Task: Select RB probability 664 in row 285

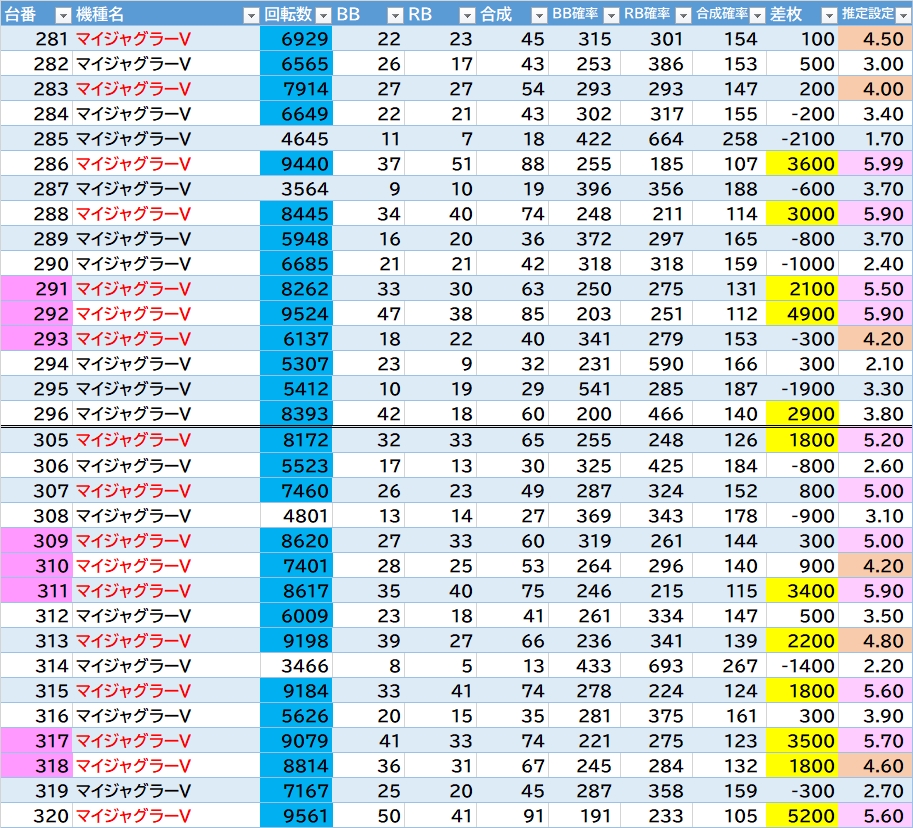Action: [x=657, y=139]
